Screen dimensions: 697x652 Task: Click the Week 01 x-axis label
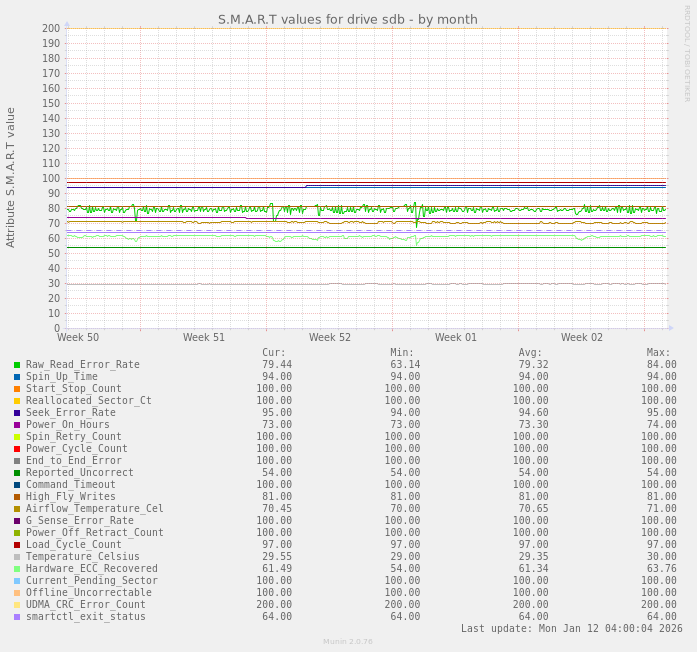(456, 337)
